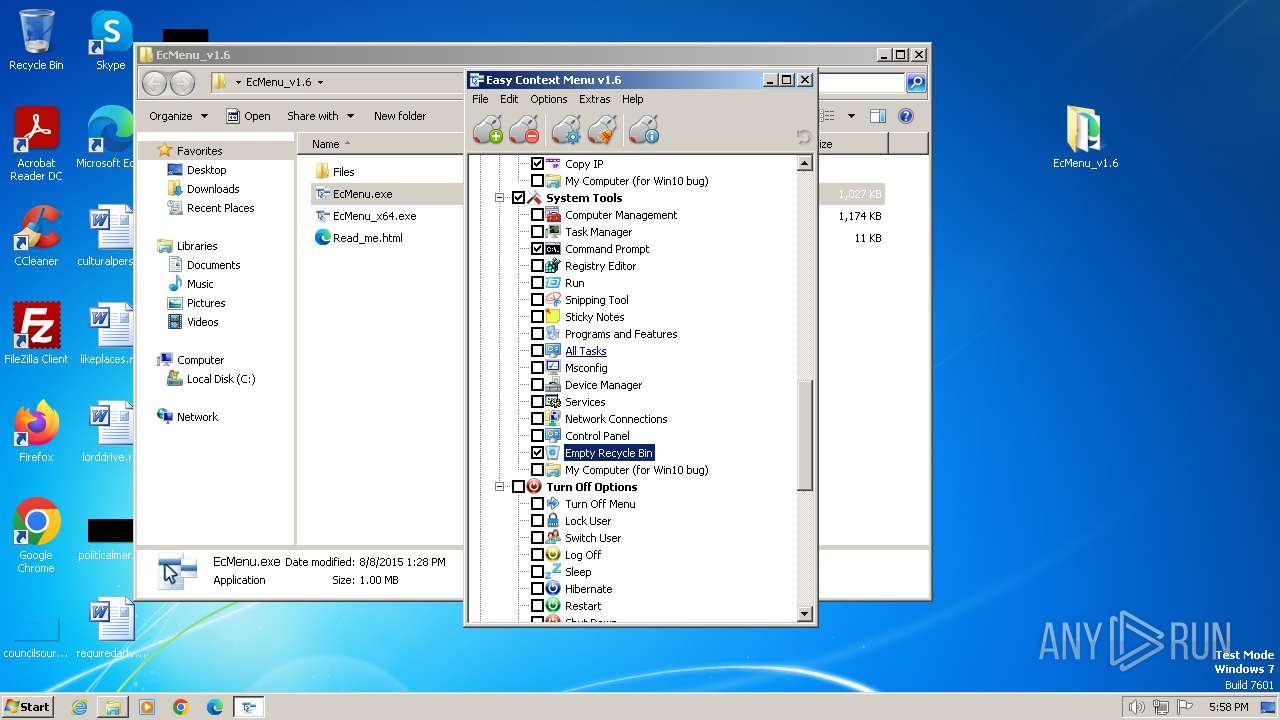The height and width of the screenshot is (720, 1280).
Task: Click the Windows Start button
Action: (28, 707)
